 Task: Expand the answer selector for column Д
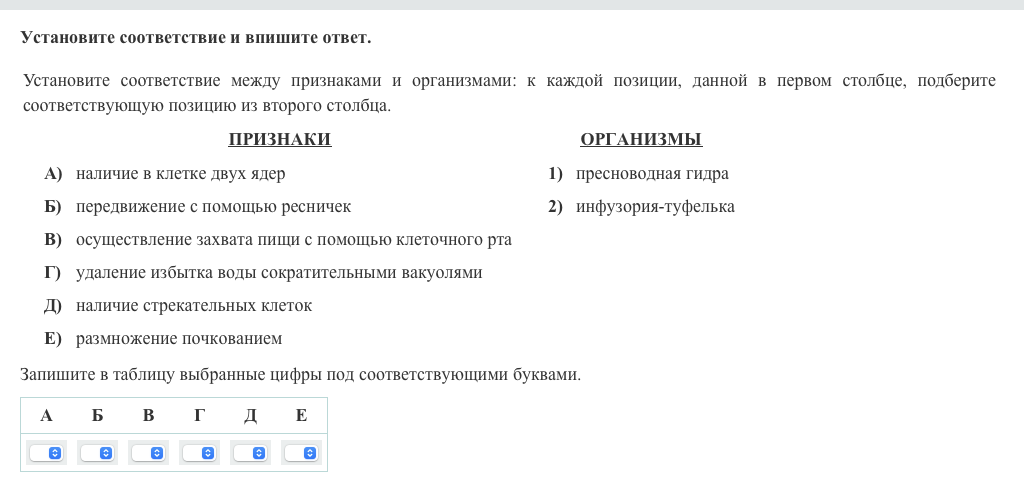tap(250, 453)
